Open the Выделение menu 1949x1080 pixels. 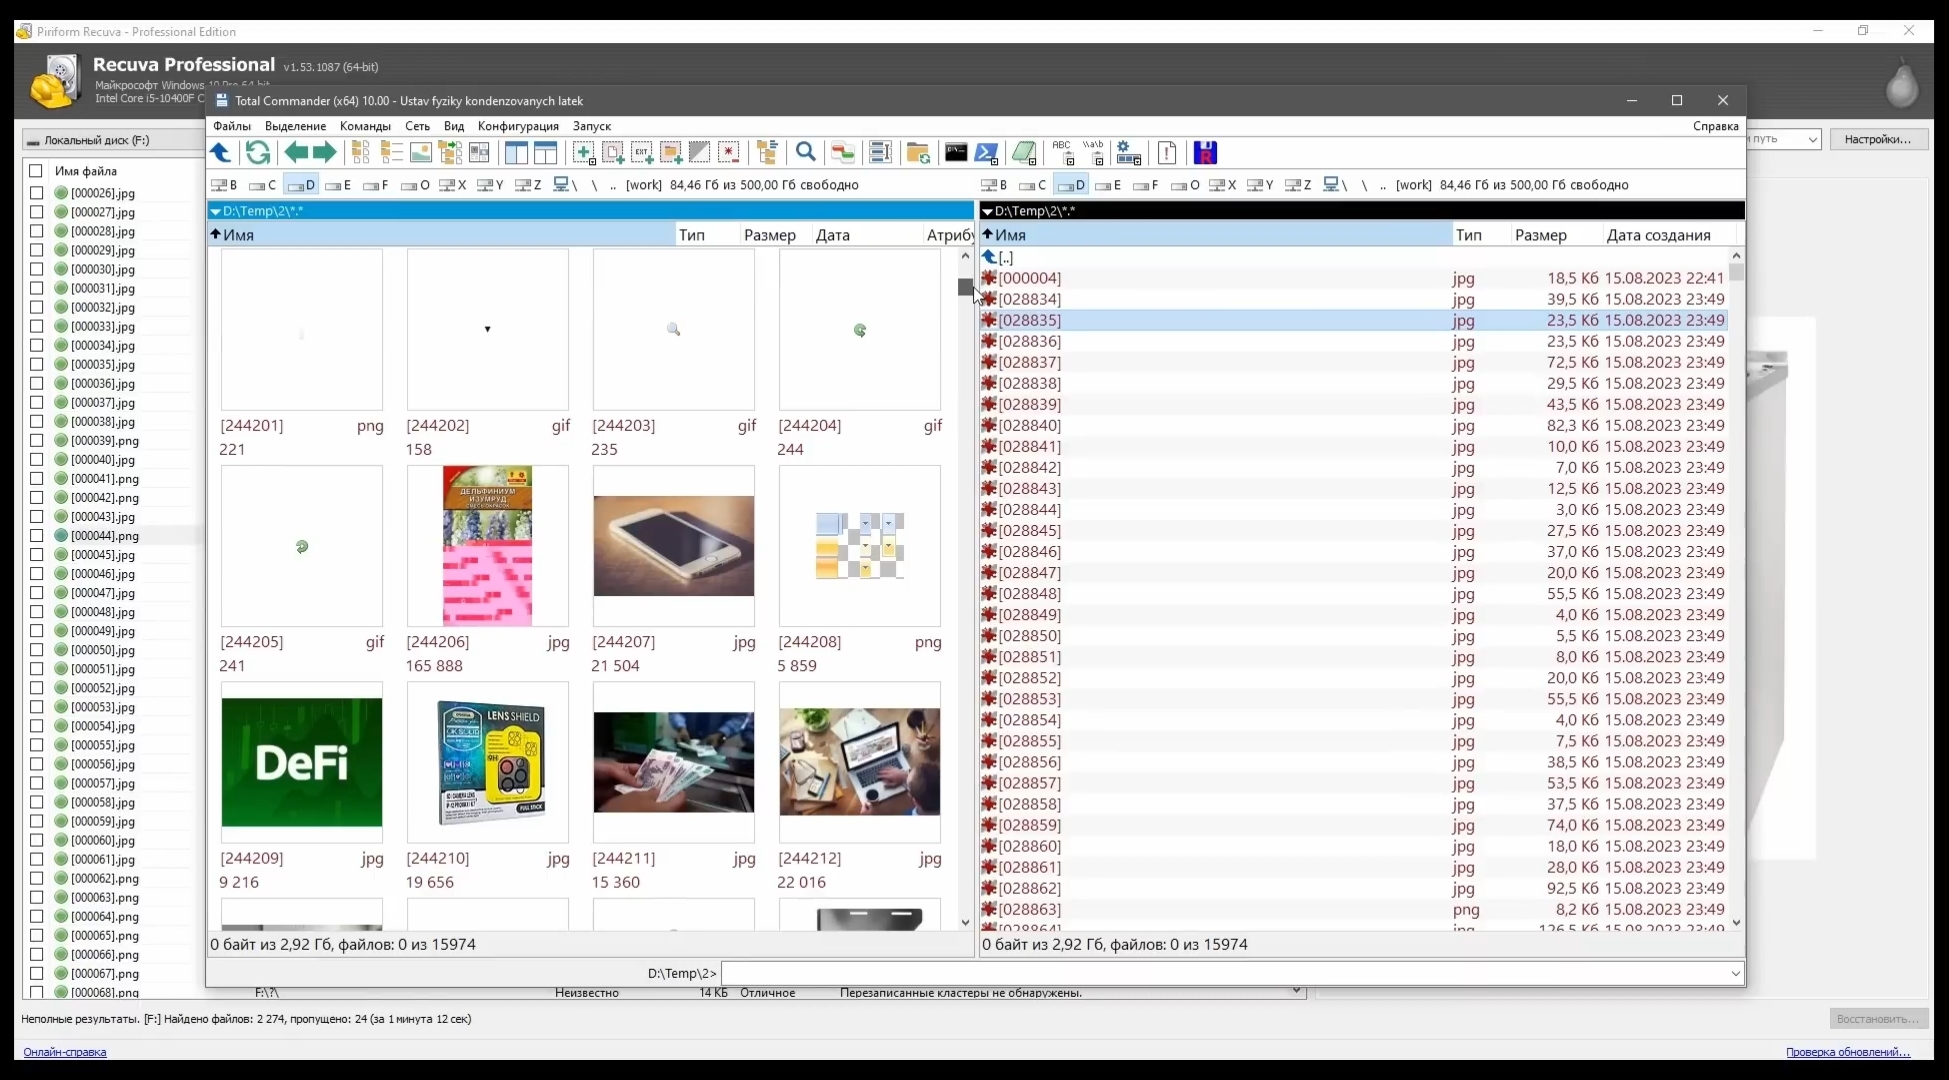295,126
